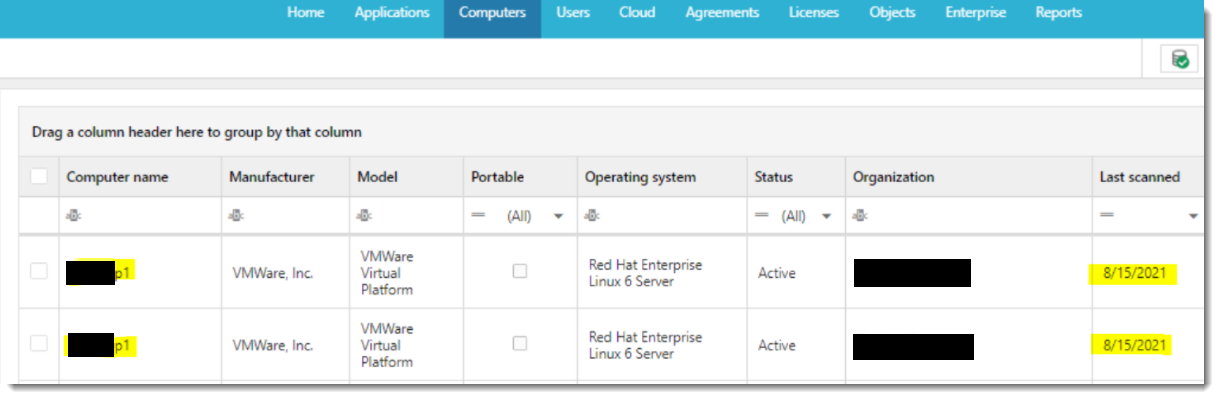Viewport: 1219px width, 399px height.
Task: Open the Status (All) filter dropdown
Action: coord(826,216)
